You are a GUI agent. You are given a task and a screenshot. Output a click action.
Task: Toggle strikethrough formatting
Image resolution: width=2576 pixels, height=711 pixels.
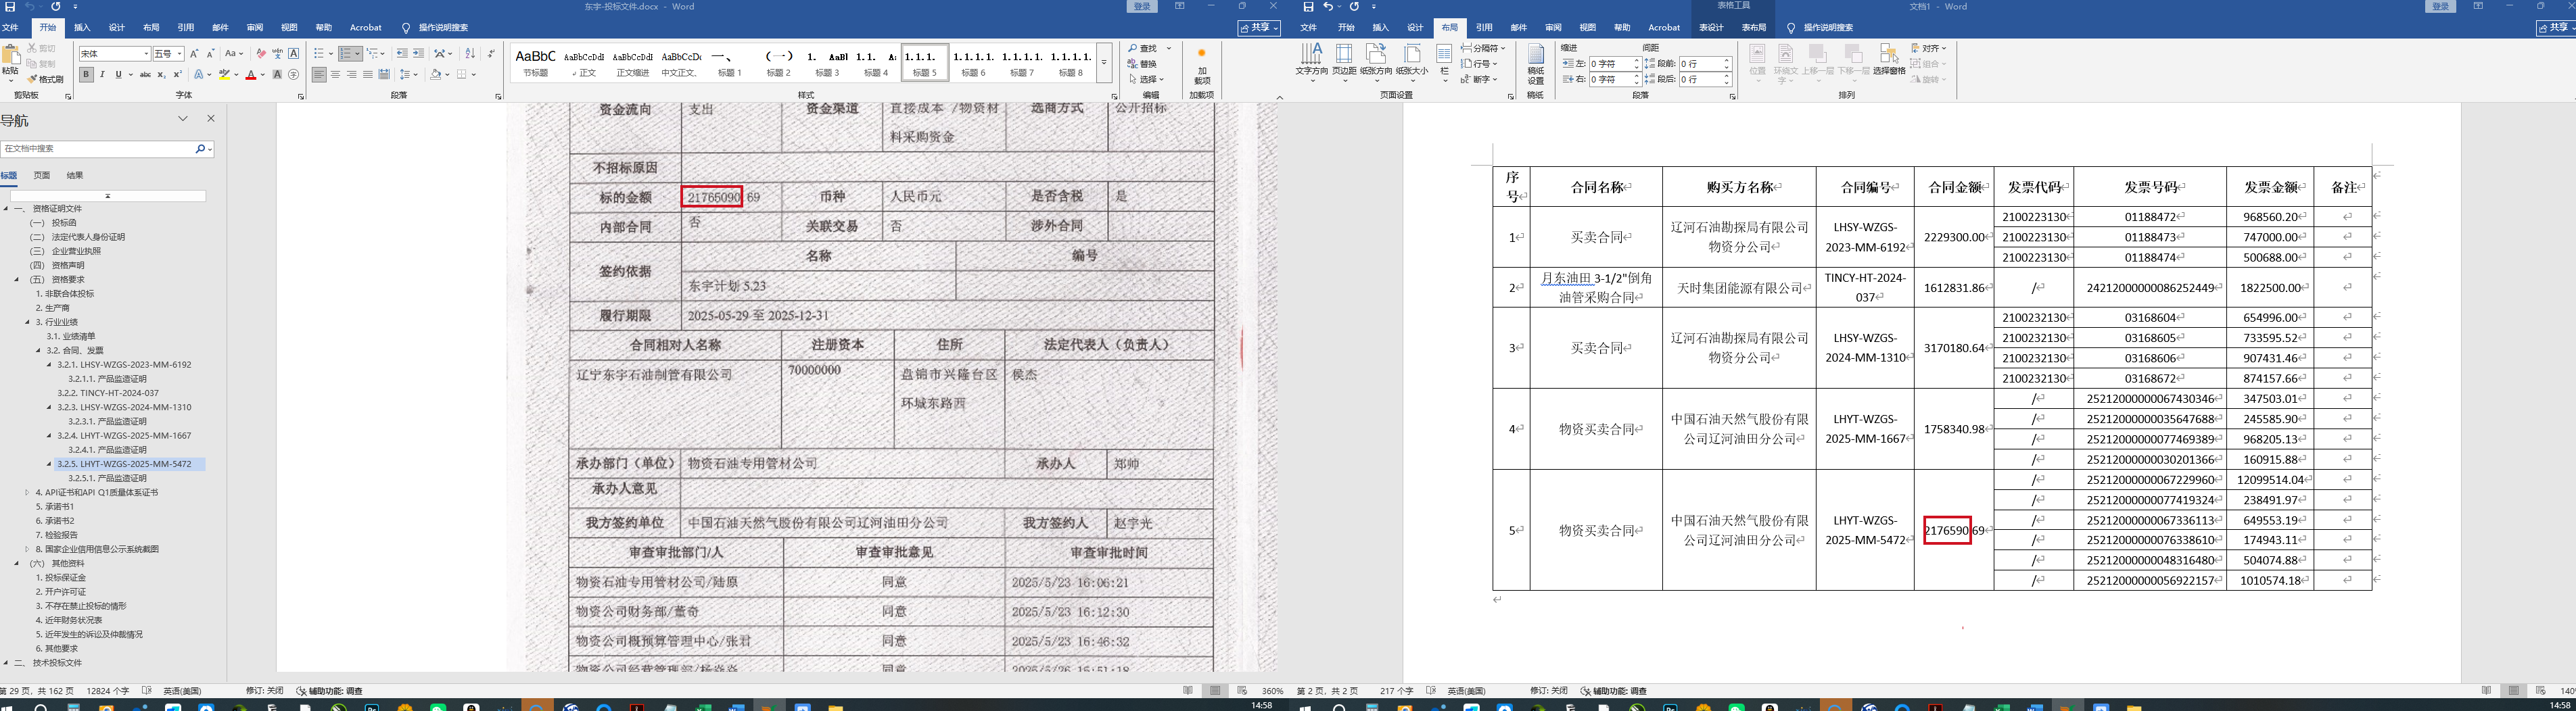pyautogui.click(x=145, y=75)
